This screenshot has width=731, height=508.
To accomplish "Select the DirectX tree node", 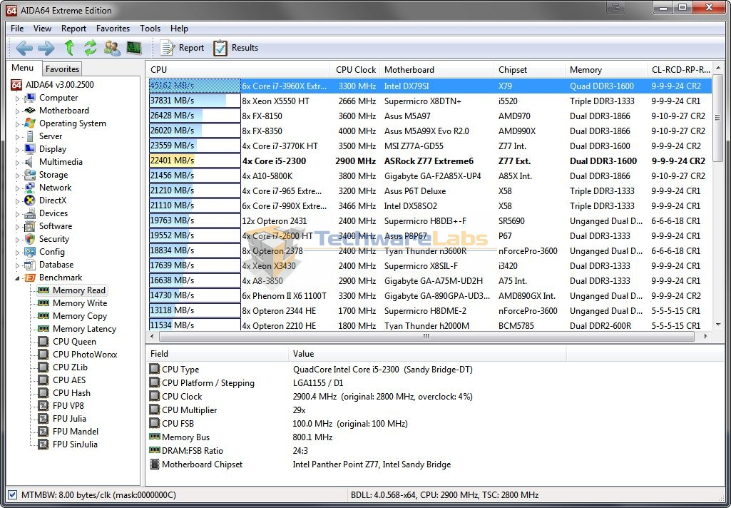I will pos(53,200).
